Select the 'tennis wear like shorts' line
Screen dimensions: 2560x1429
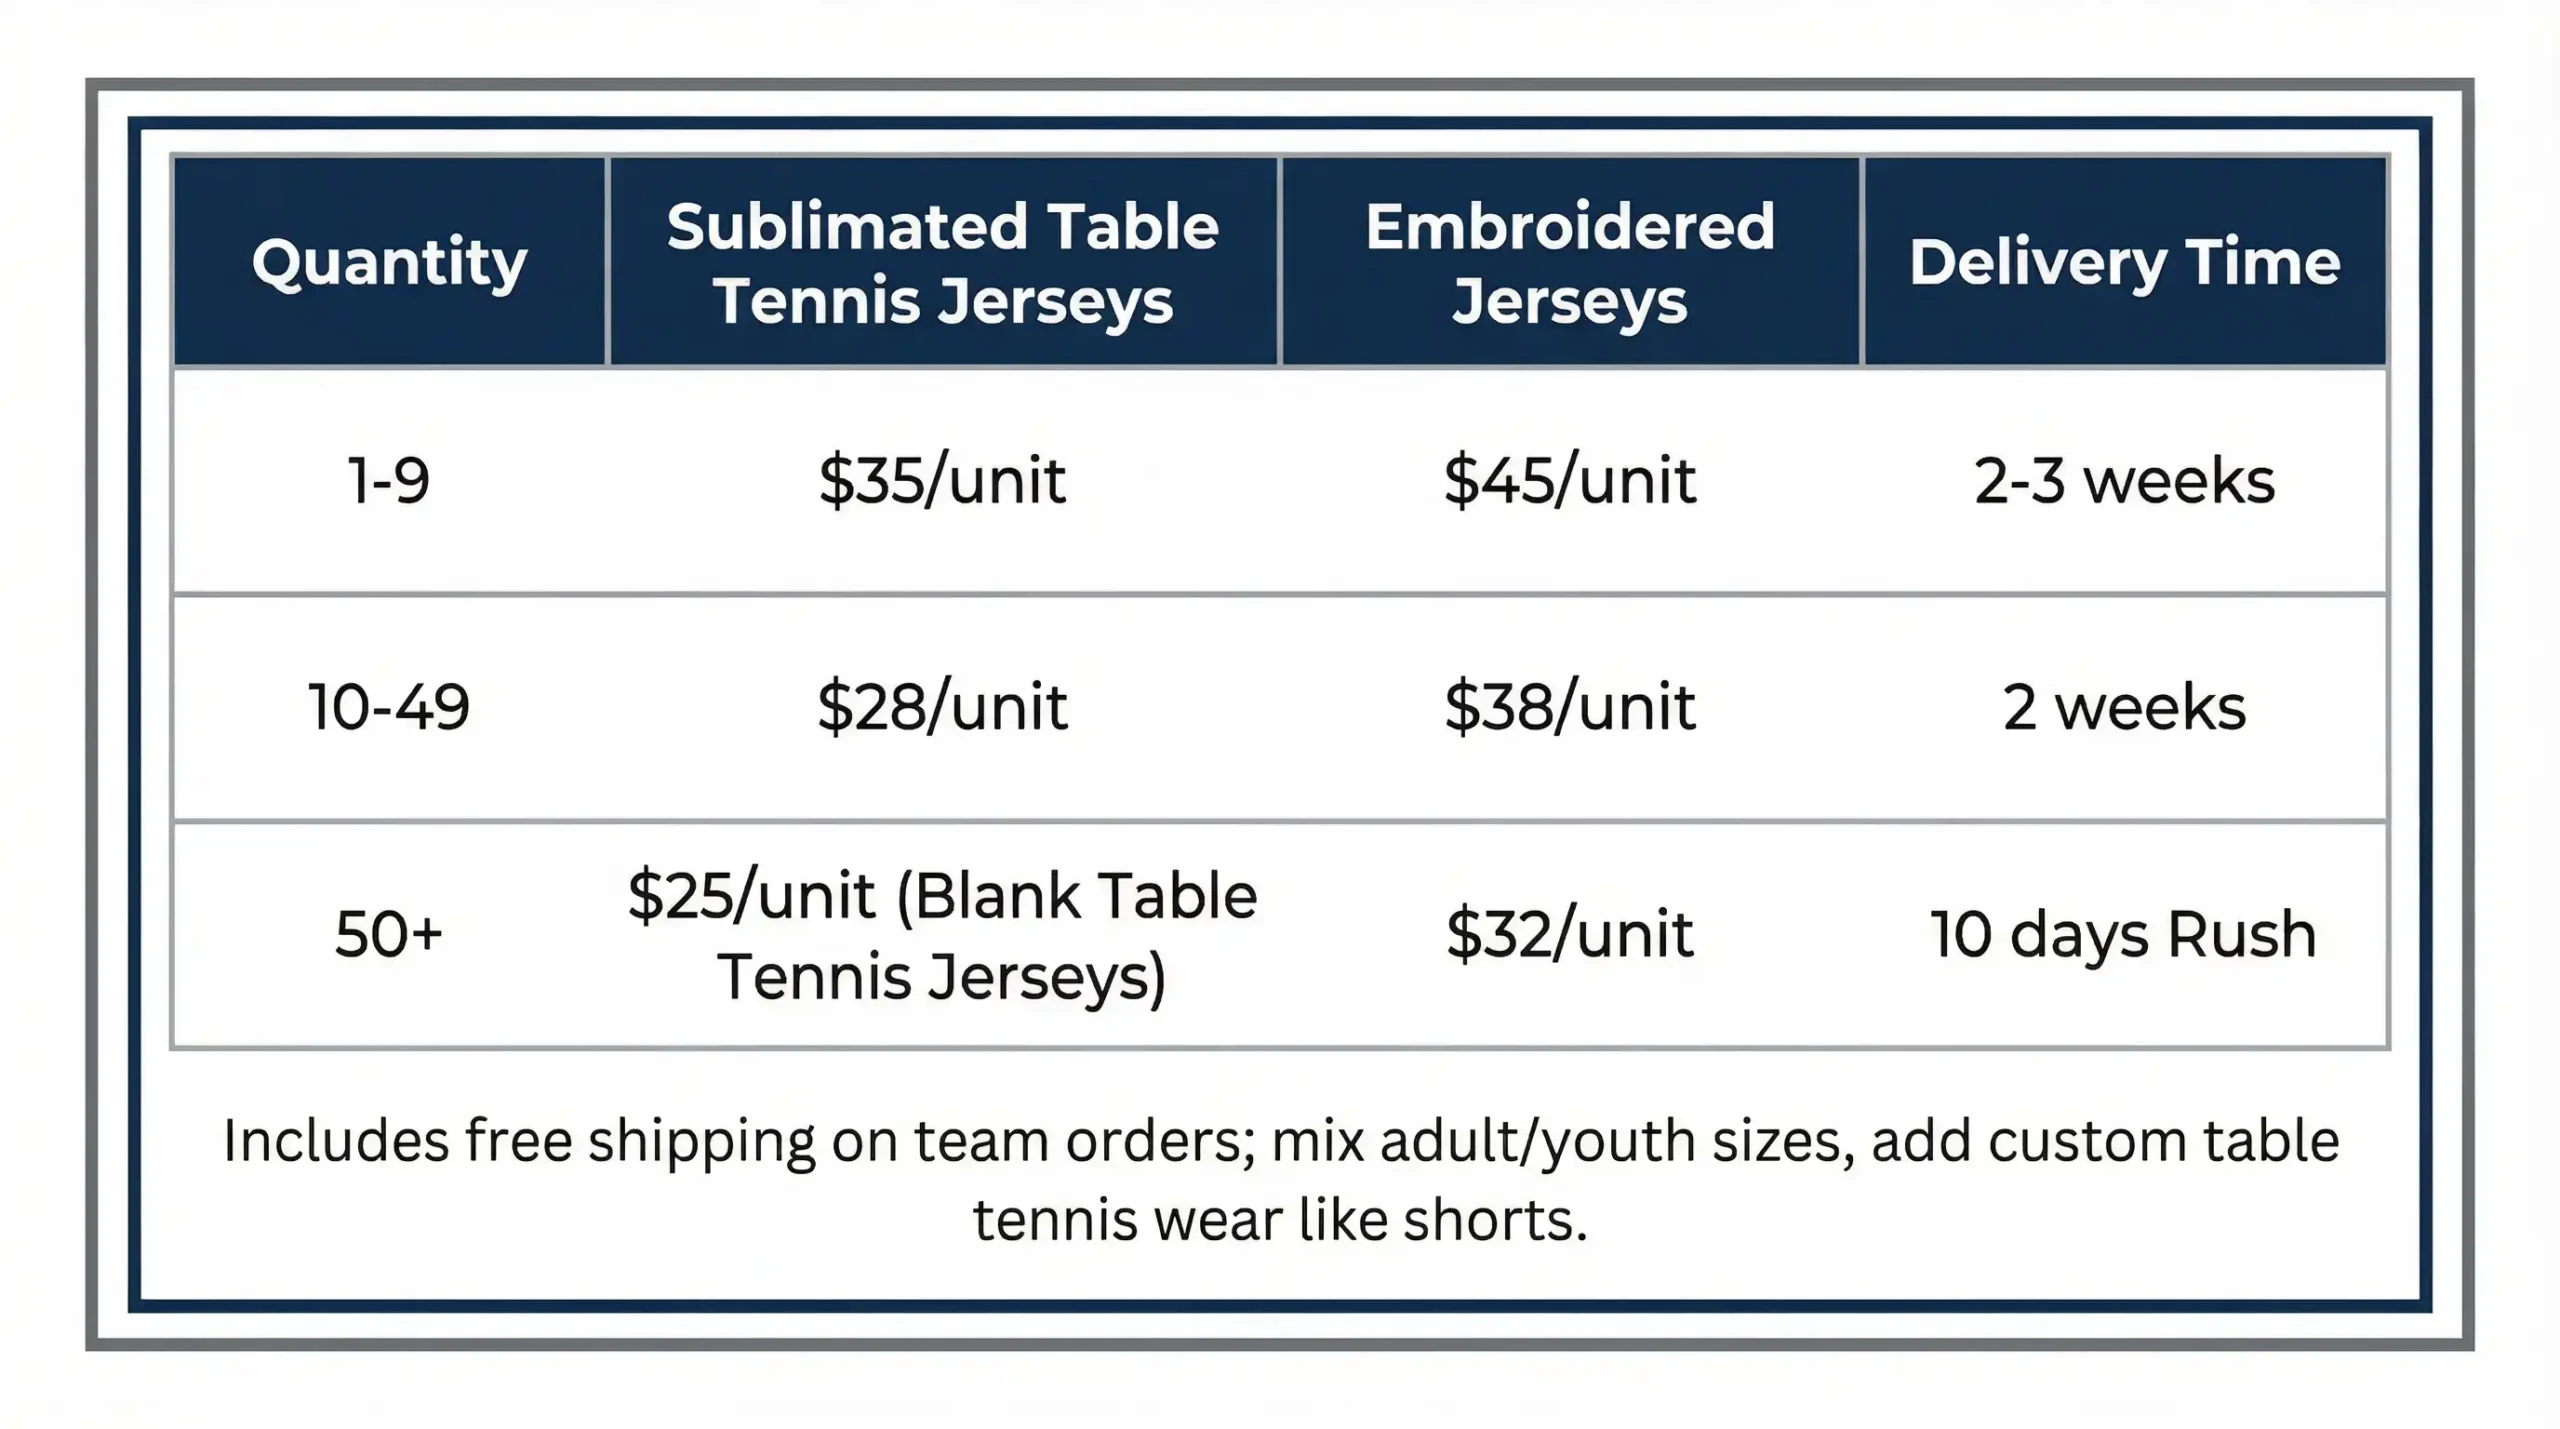pos(1280,1220)
